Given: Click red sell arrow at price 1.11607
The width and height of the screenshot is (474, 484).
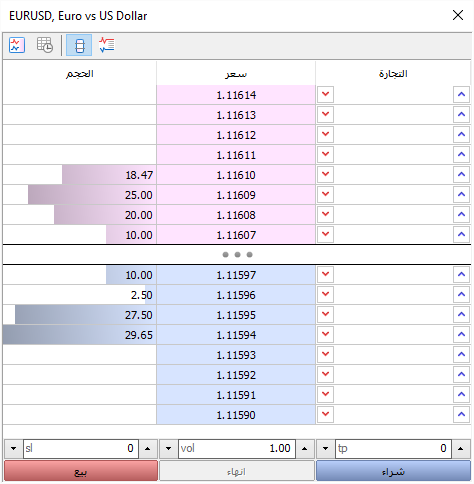Looking at the screenshot, I should pos(325,235).
